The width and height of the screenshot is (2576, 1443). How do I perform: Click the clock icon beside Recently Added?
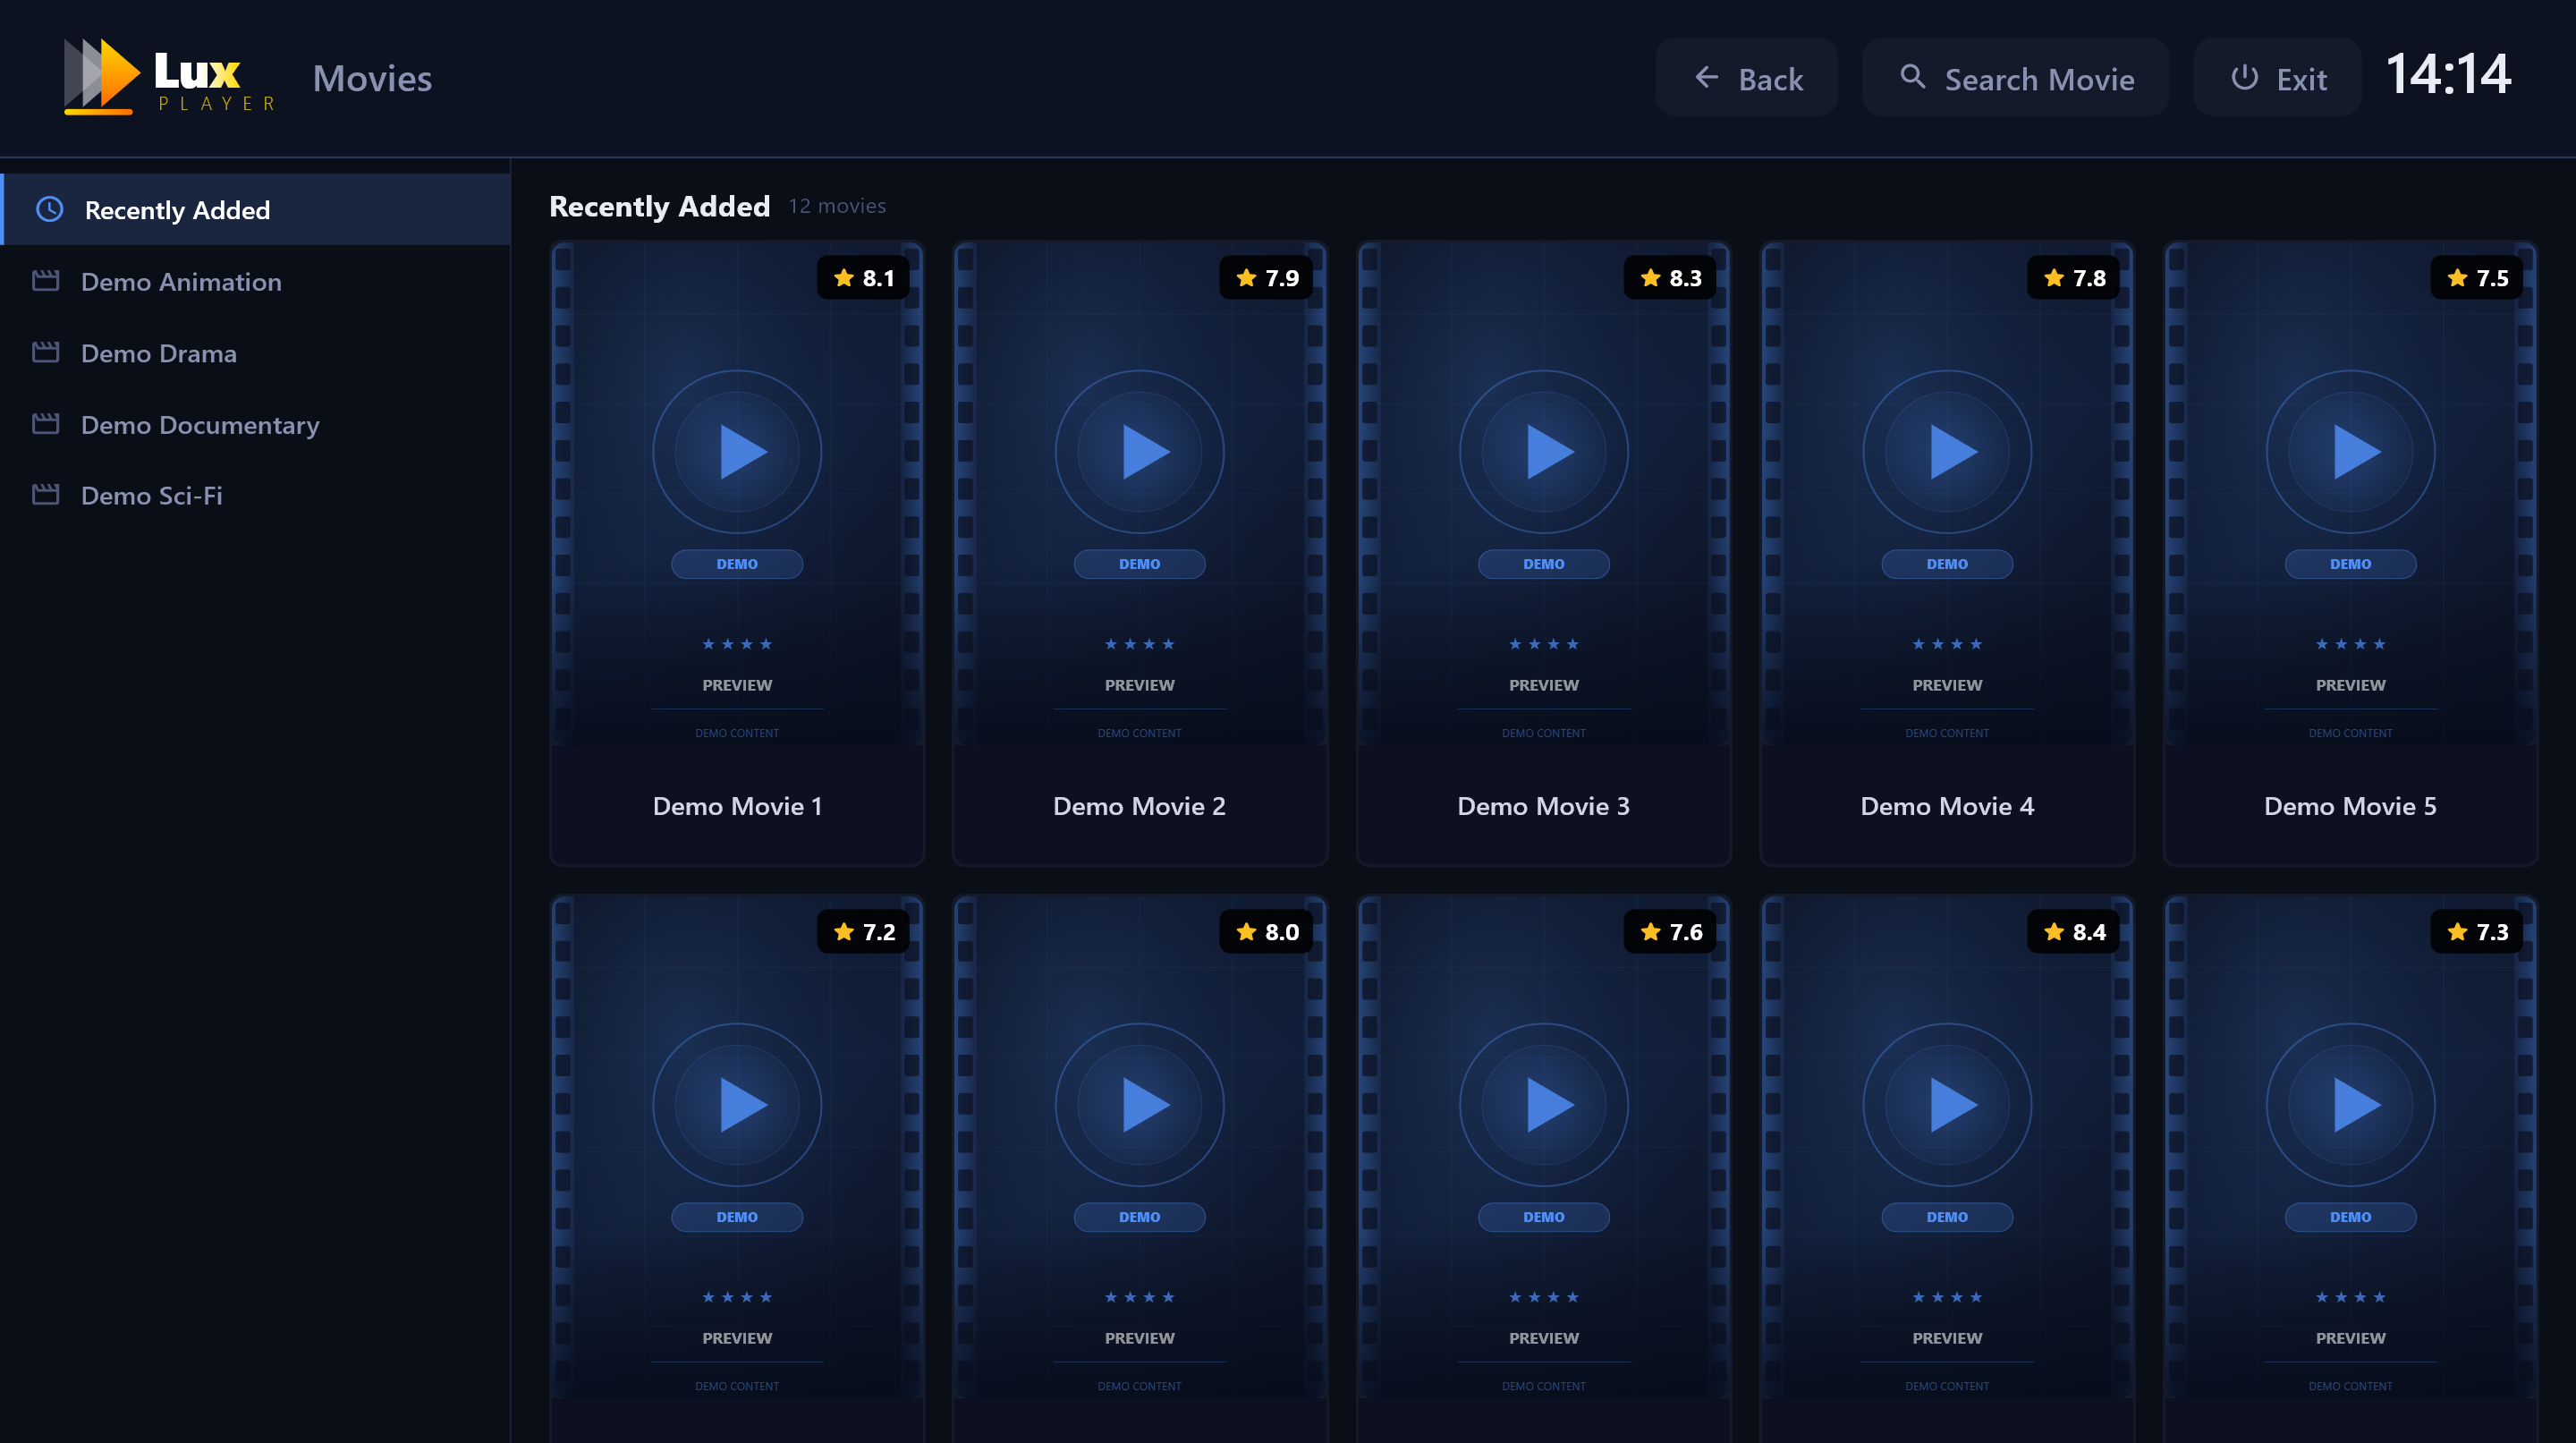point(50,209)
